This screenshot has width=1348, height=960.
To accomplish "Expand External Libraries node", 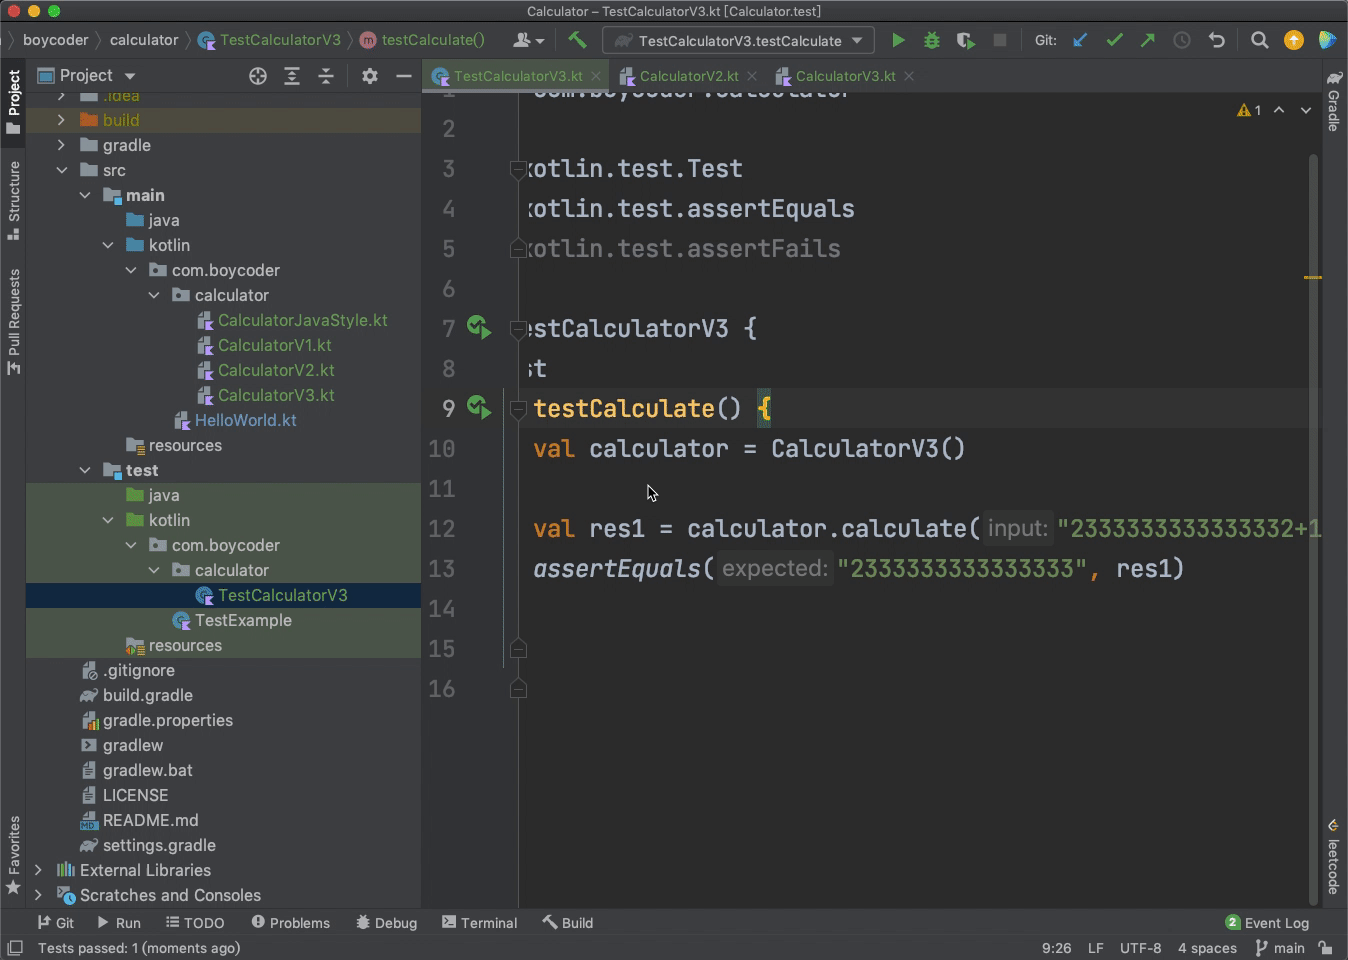I will pyautogui.click(x=38, y=870).
